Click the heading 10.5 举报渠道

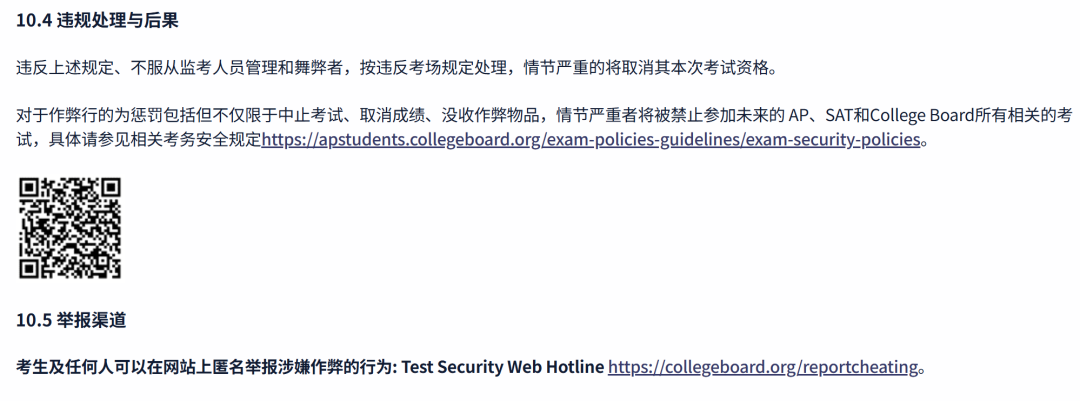tap(71, 320)
